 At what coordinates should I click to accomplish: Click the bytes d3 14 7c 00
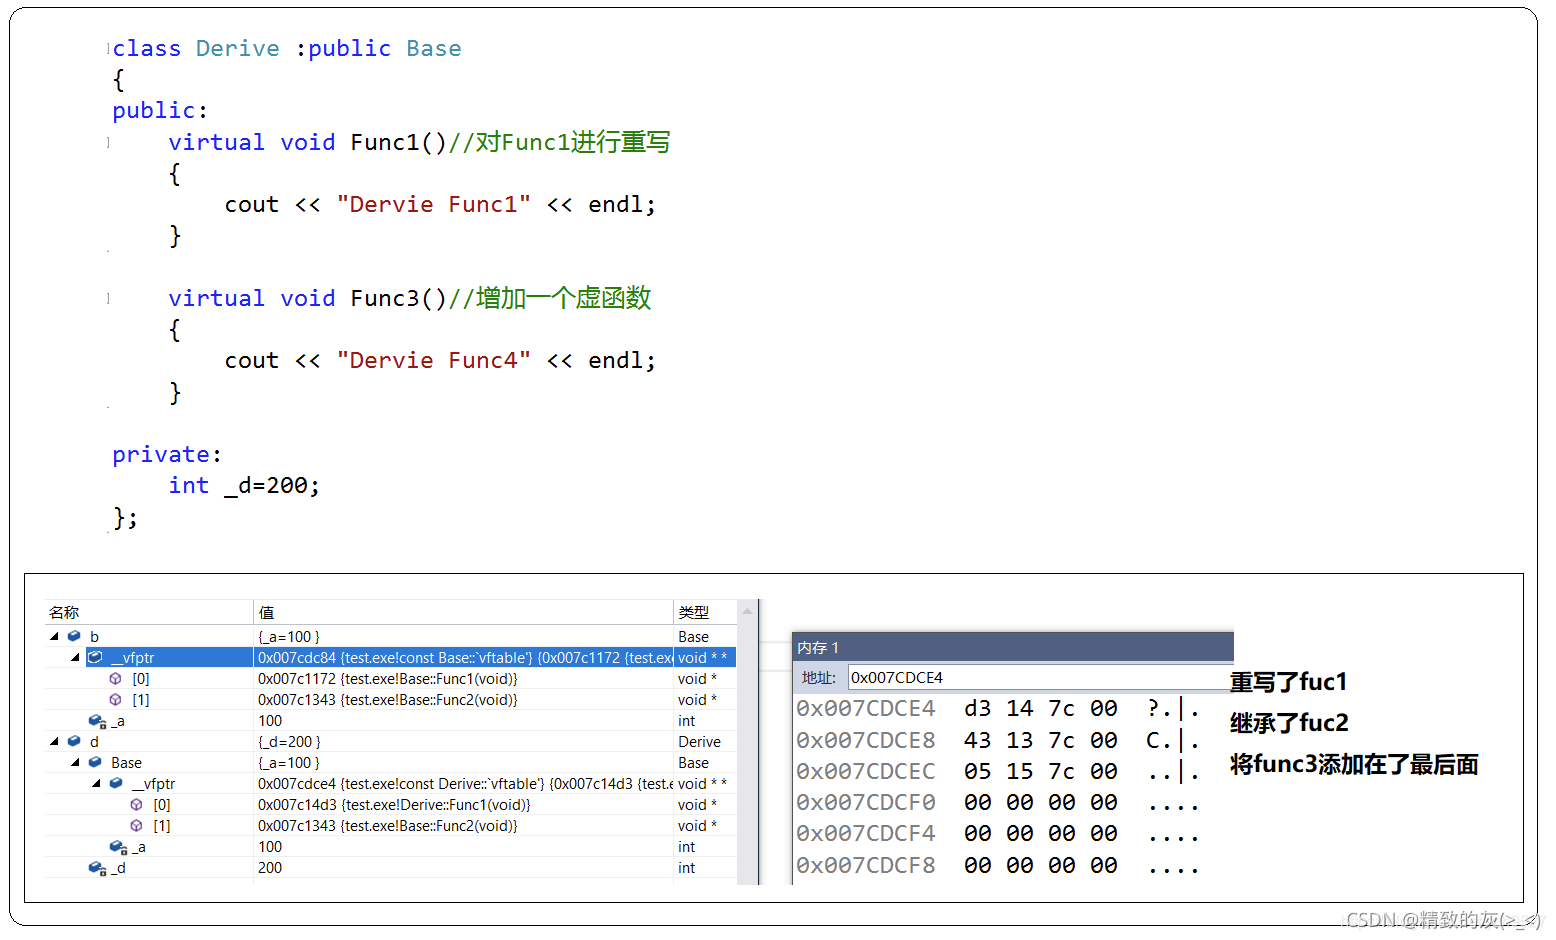click(1041, 708)
